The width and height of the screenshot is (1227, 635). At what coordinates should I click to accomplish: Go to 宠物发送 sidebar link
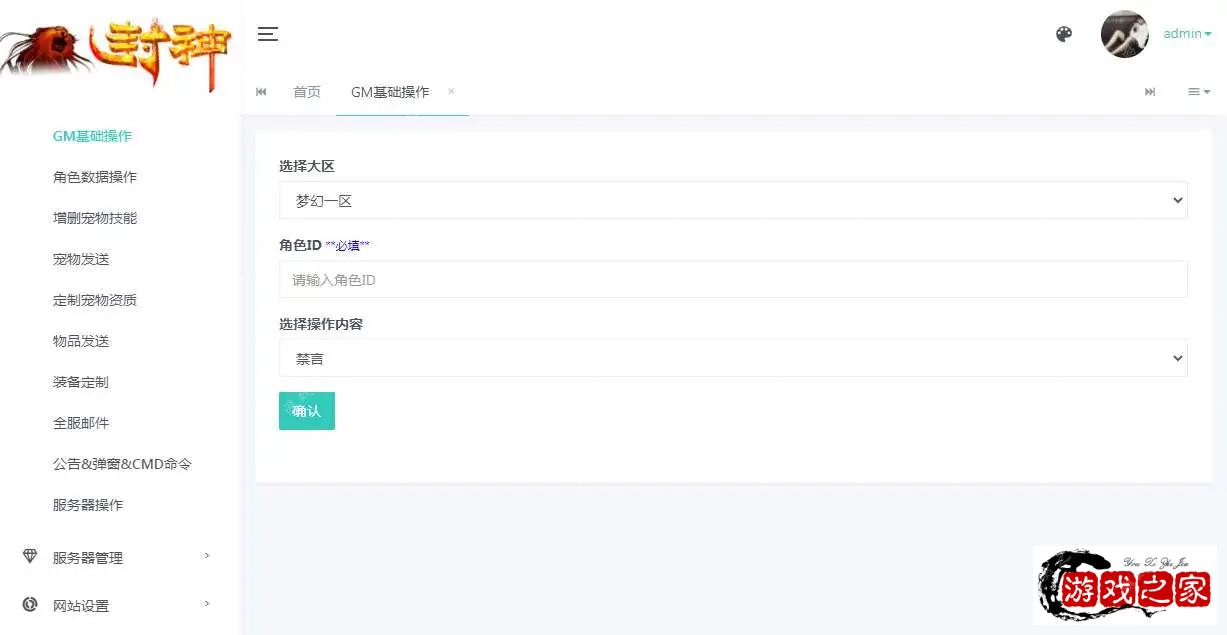click(x=81, y=259)
